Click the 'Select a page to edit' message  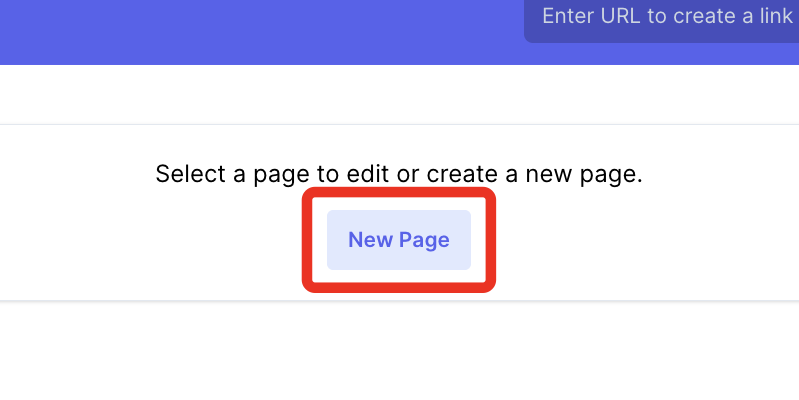click(398, 174)
